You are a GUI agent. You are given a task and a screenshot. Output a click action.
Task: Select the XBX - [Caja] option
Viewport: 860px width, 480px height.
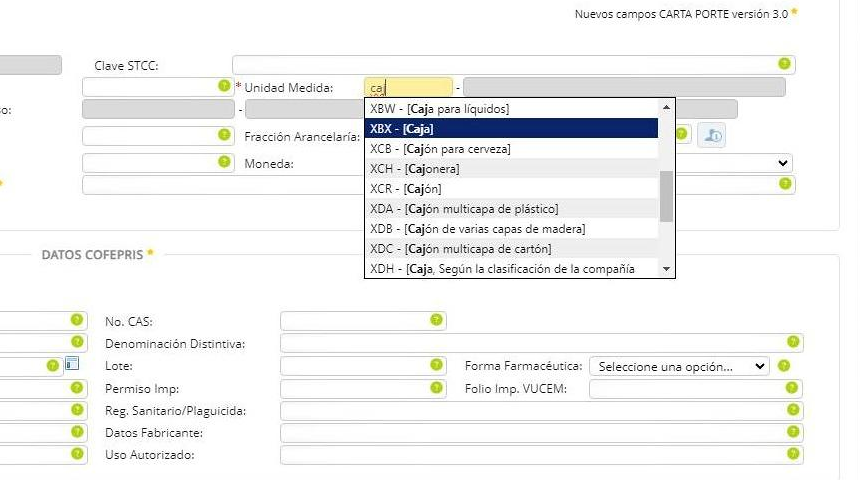(x=510, y=129)
